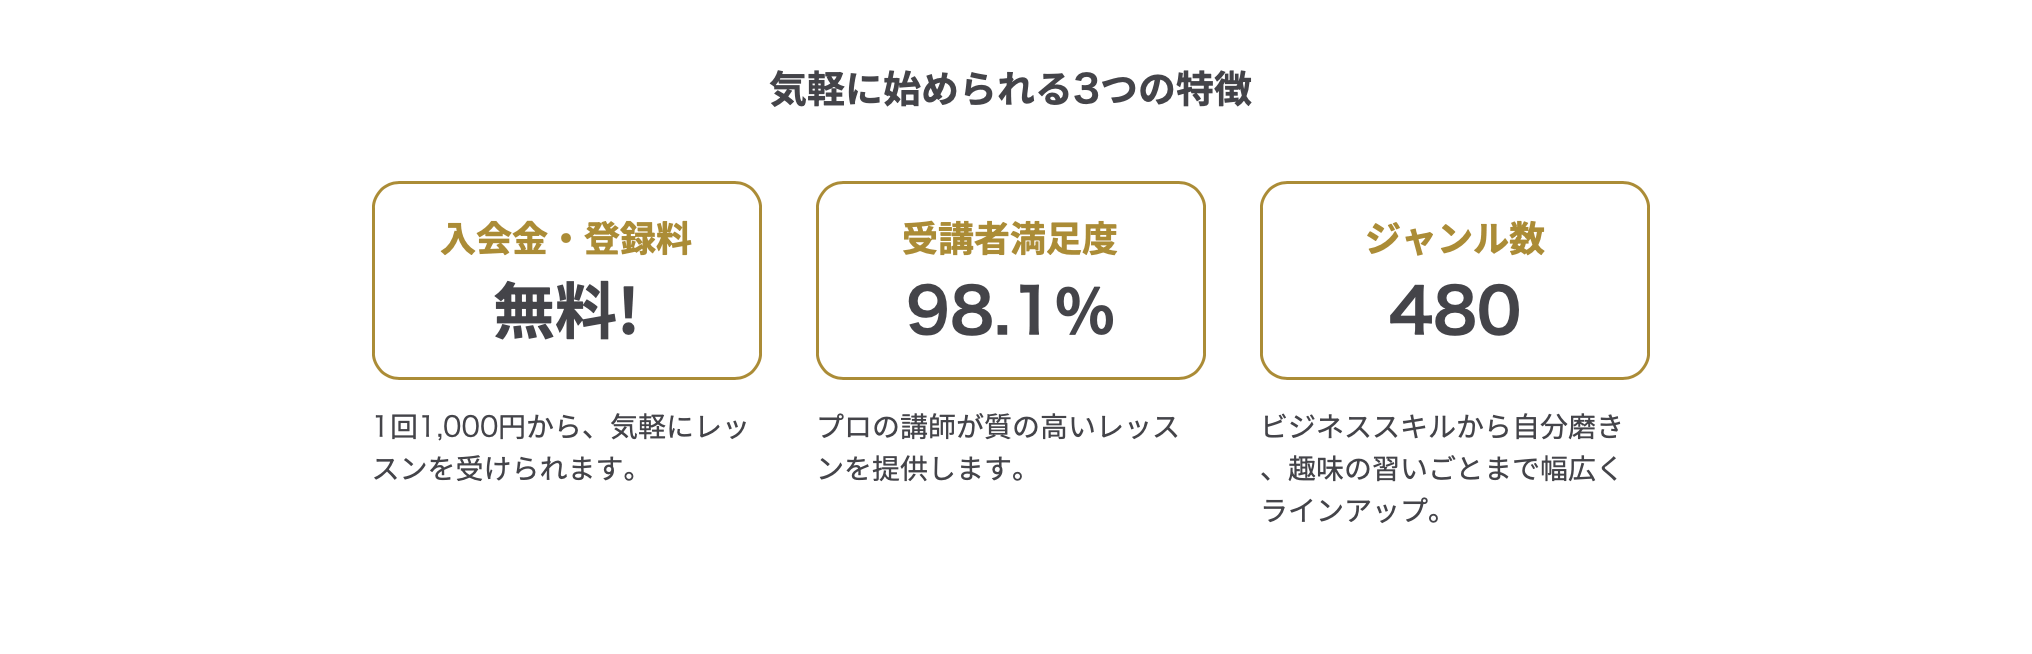
Task: Click the line スンを受けられます。
Action: (506, 468)
